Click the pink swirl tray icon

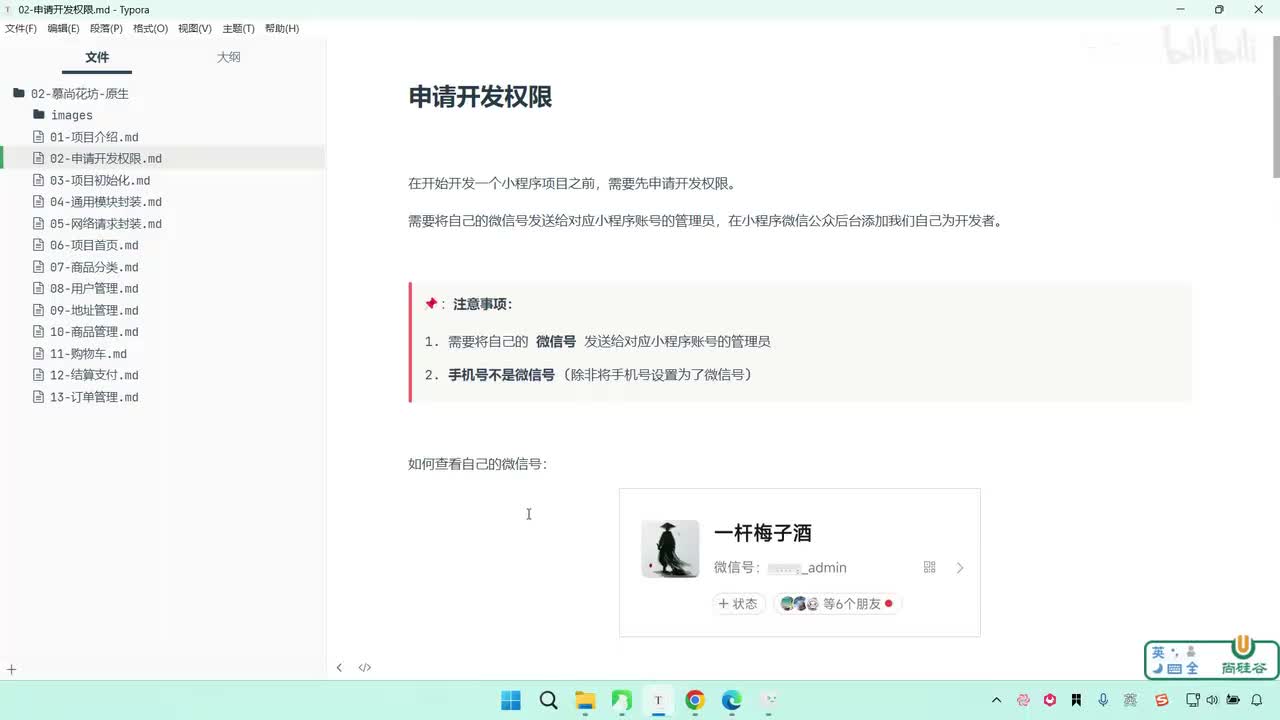point(1023,700)
